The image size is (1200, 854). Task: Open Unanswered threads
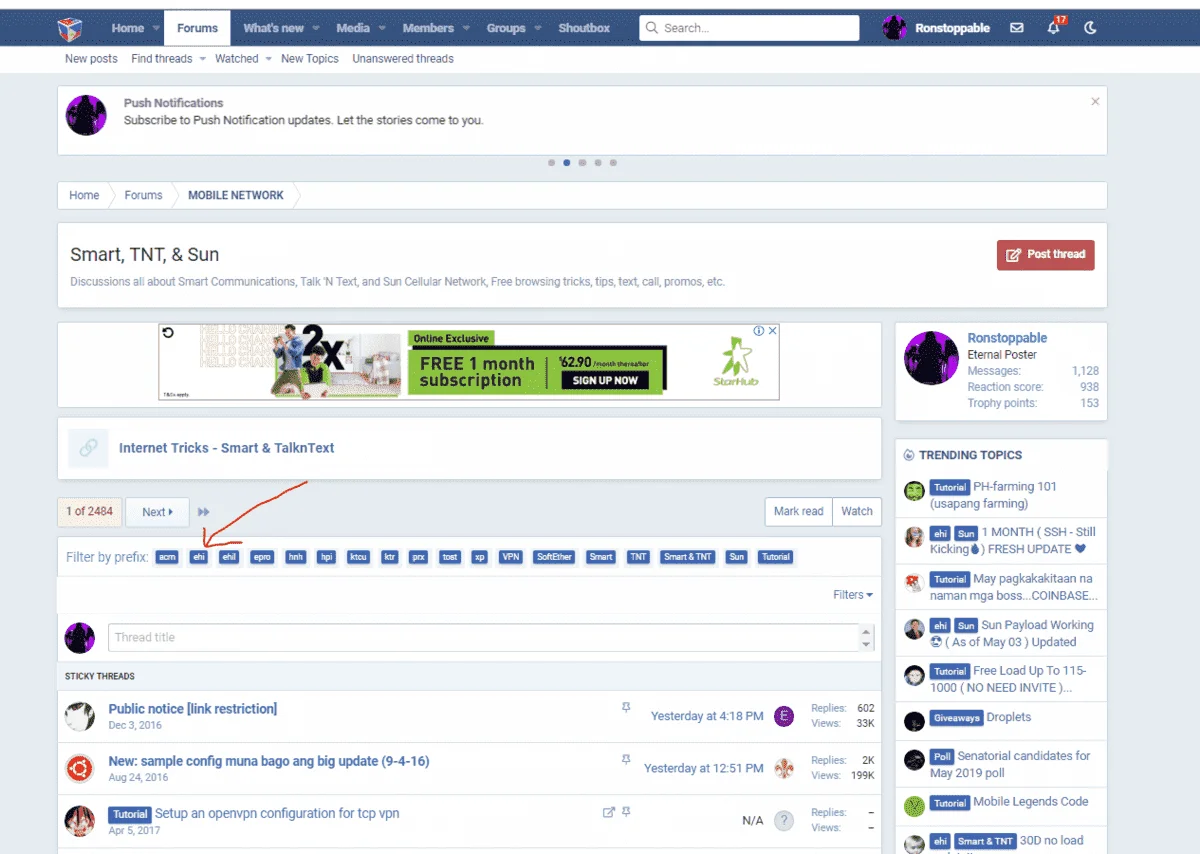click(403, 59)
